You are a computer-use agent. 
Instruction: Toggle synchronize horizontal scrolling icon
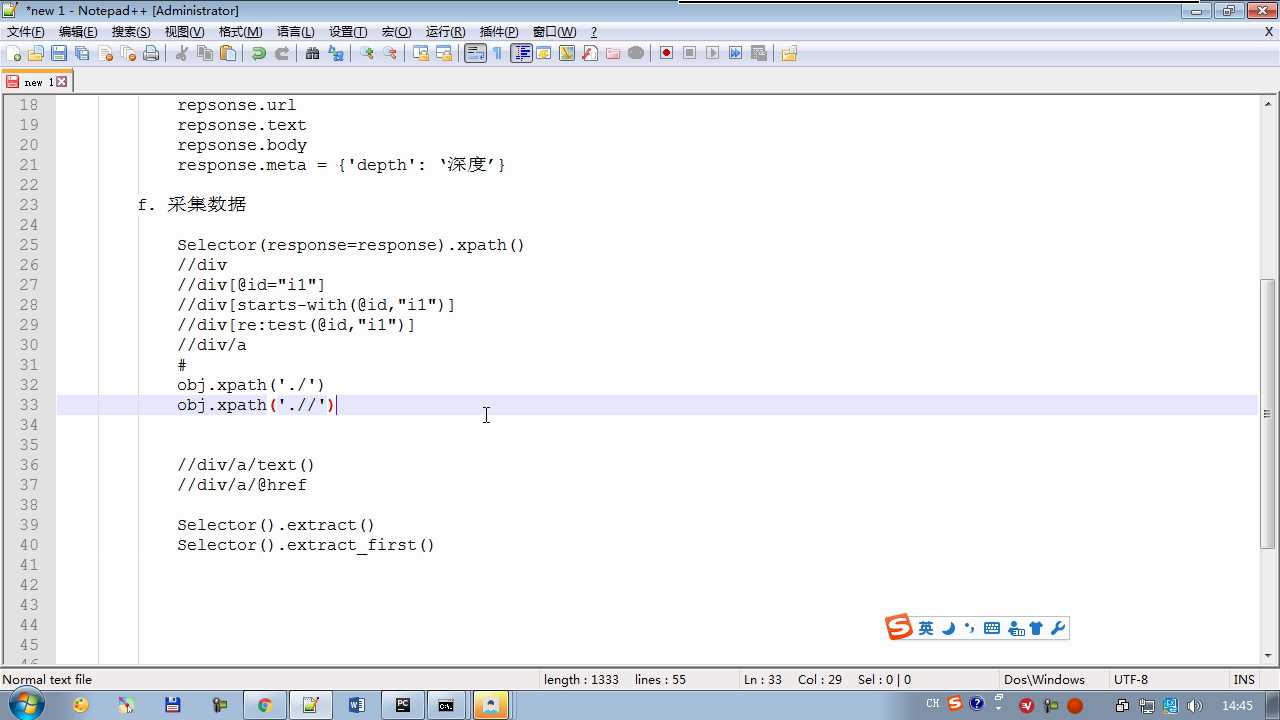[444, 54]
